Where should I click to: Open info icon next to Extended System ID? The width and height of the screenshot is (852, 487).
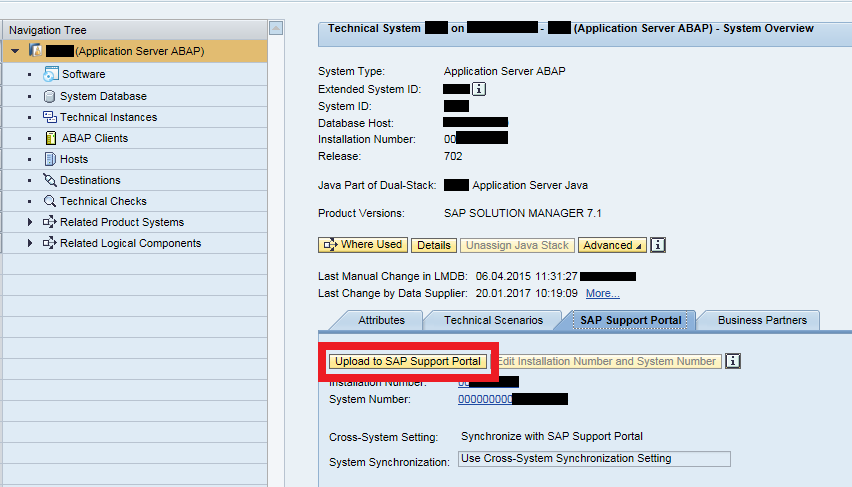479,89
